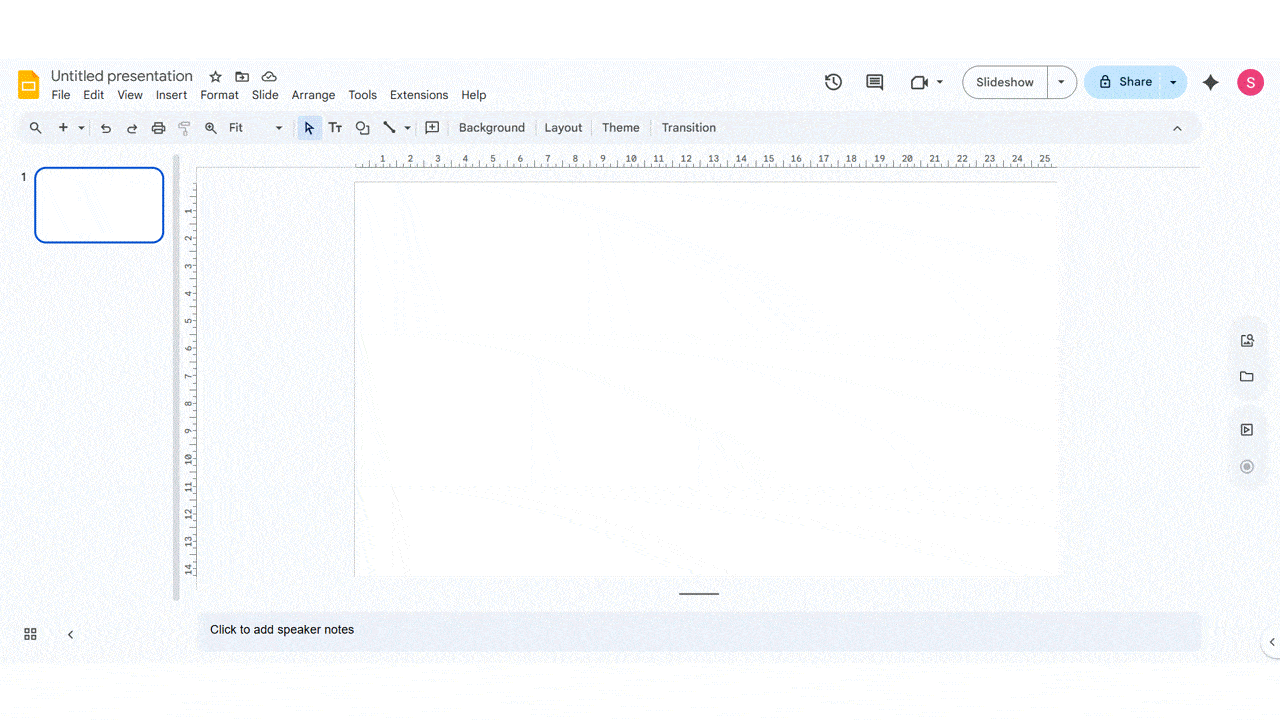1280x720 pixels.
Task: Select the Text box tool
Action: (x=335, y=128)
